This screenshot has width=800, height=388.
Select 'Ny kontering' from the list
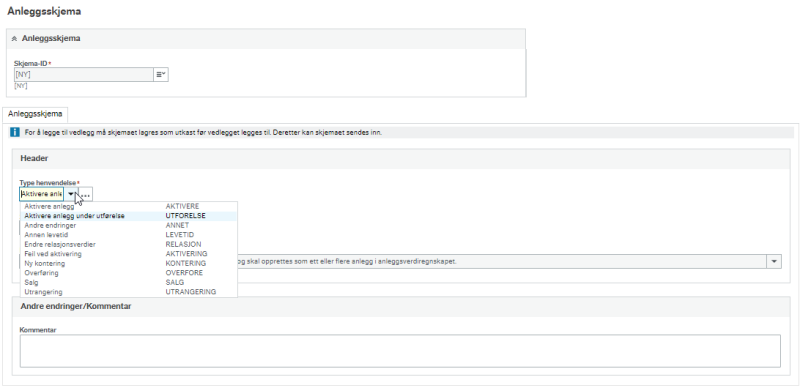click(x=44, y=263)
